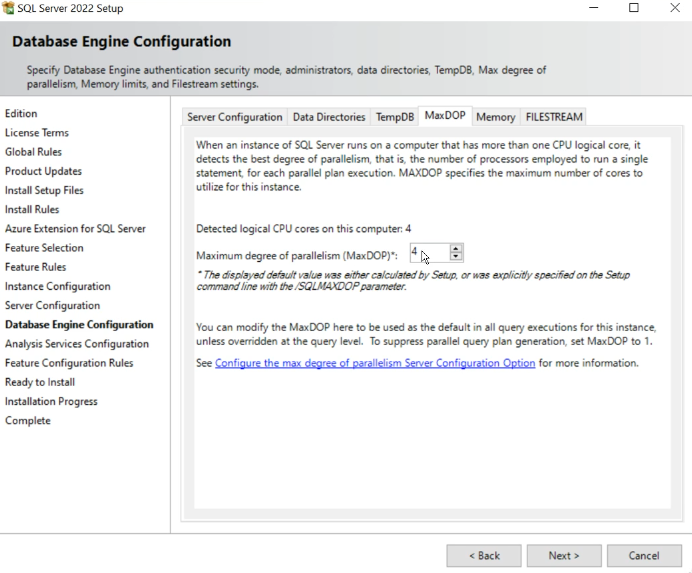Go to the next setup step
Image resolution: width=692 pixels, height=573 pixels.
point(564,555)
